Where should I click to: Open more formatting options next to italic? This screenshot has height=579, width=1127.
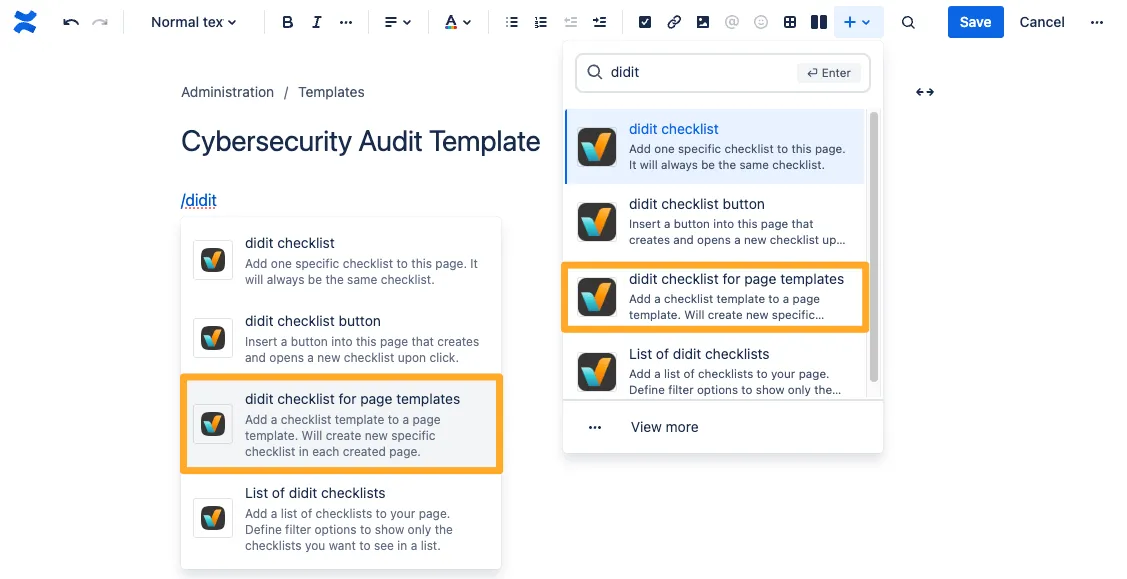point(346,22)
